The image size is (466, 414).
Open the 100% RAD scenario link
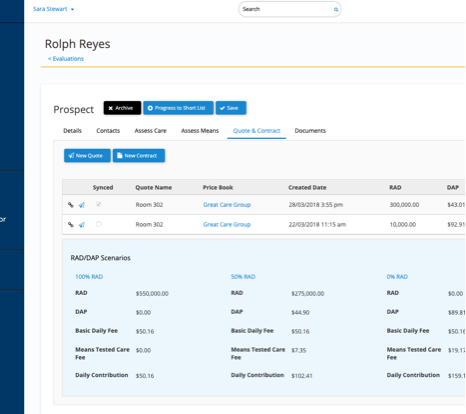coord(89,277)
